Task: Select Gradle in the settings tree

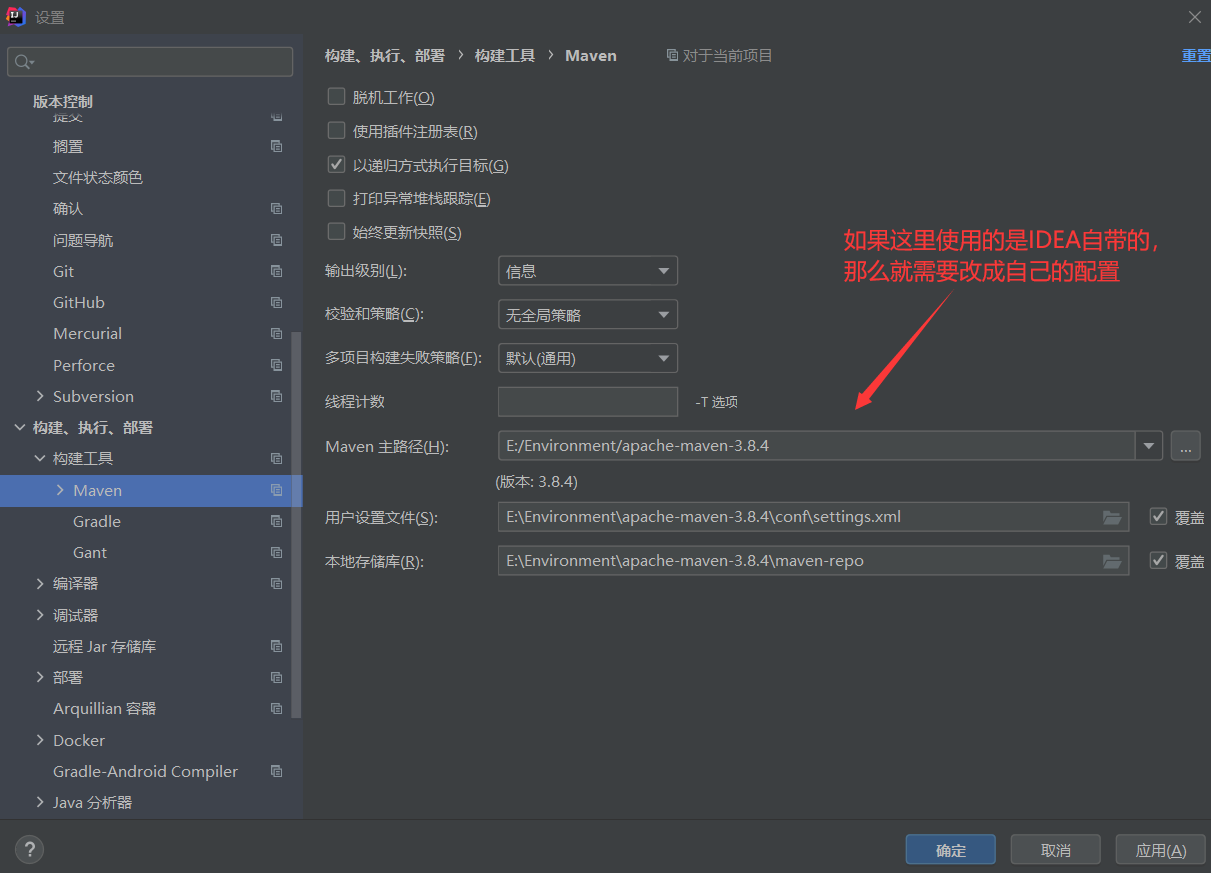Action: pos(97,521)
